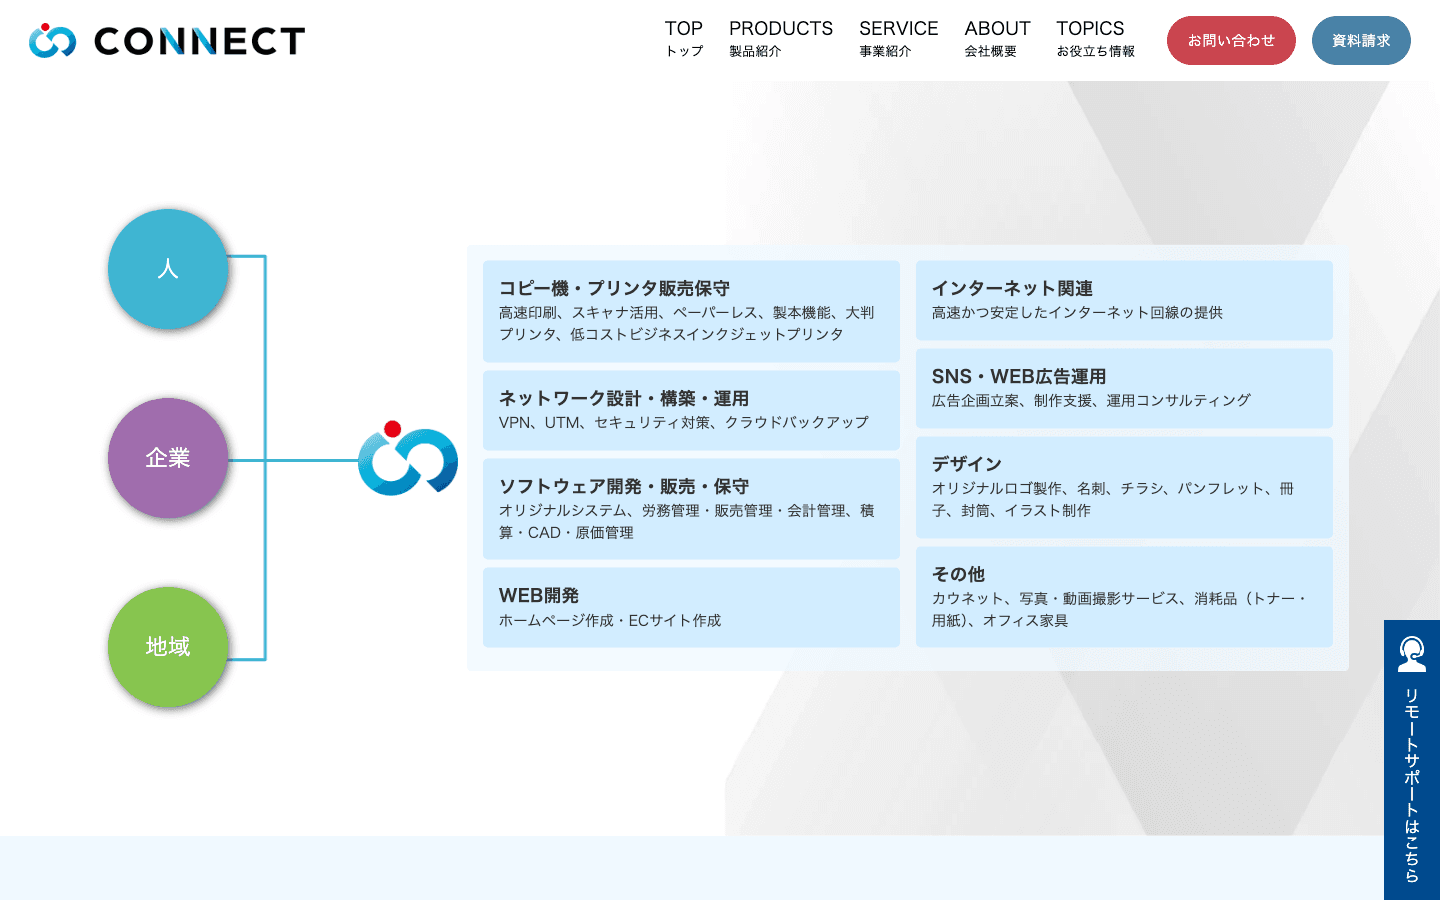Image resolution: width=1440 pixels, height=900 pixels.
Task: Click the blue 資料請求 button
Action: [x=1361, y=41]
